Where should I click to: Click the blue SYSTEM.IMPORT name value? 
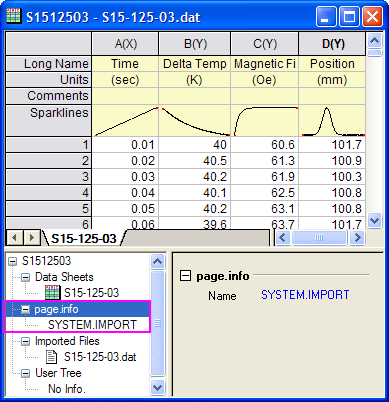tap(305, 295)
